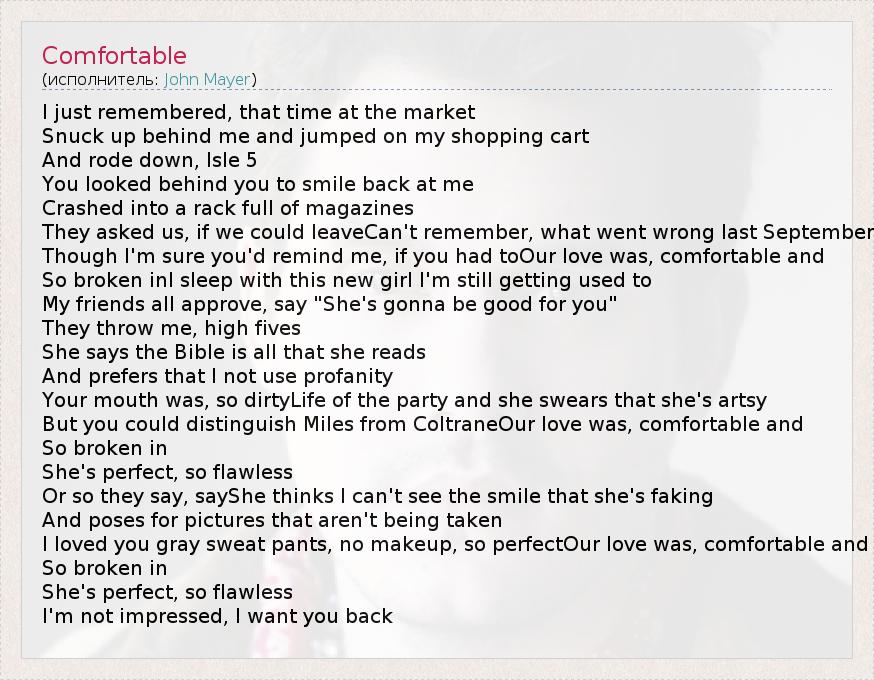Click the final line "I want you back"
Image resolution: width=874 pixels, height=680 pixels.
(217, 616)
